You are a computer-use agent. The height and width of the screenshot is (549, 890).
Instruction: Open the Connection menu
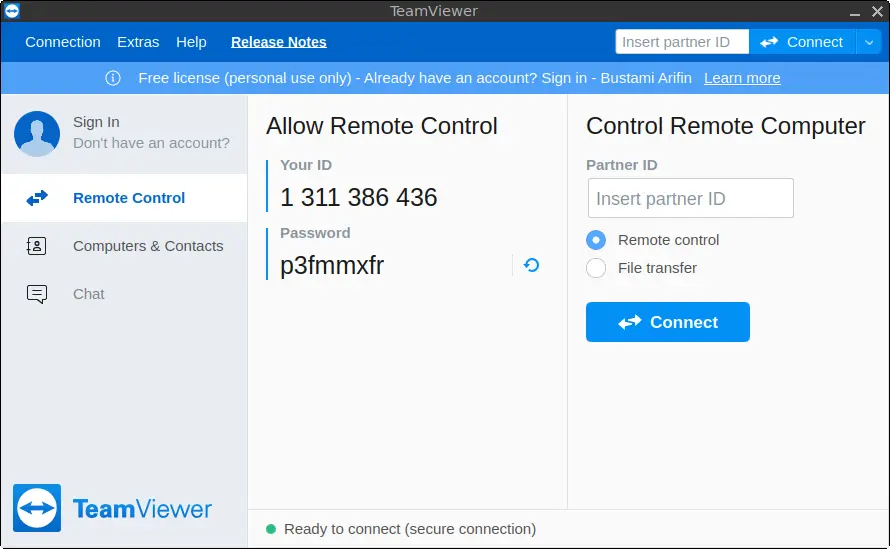(63, 42)
